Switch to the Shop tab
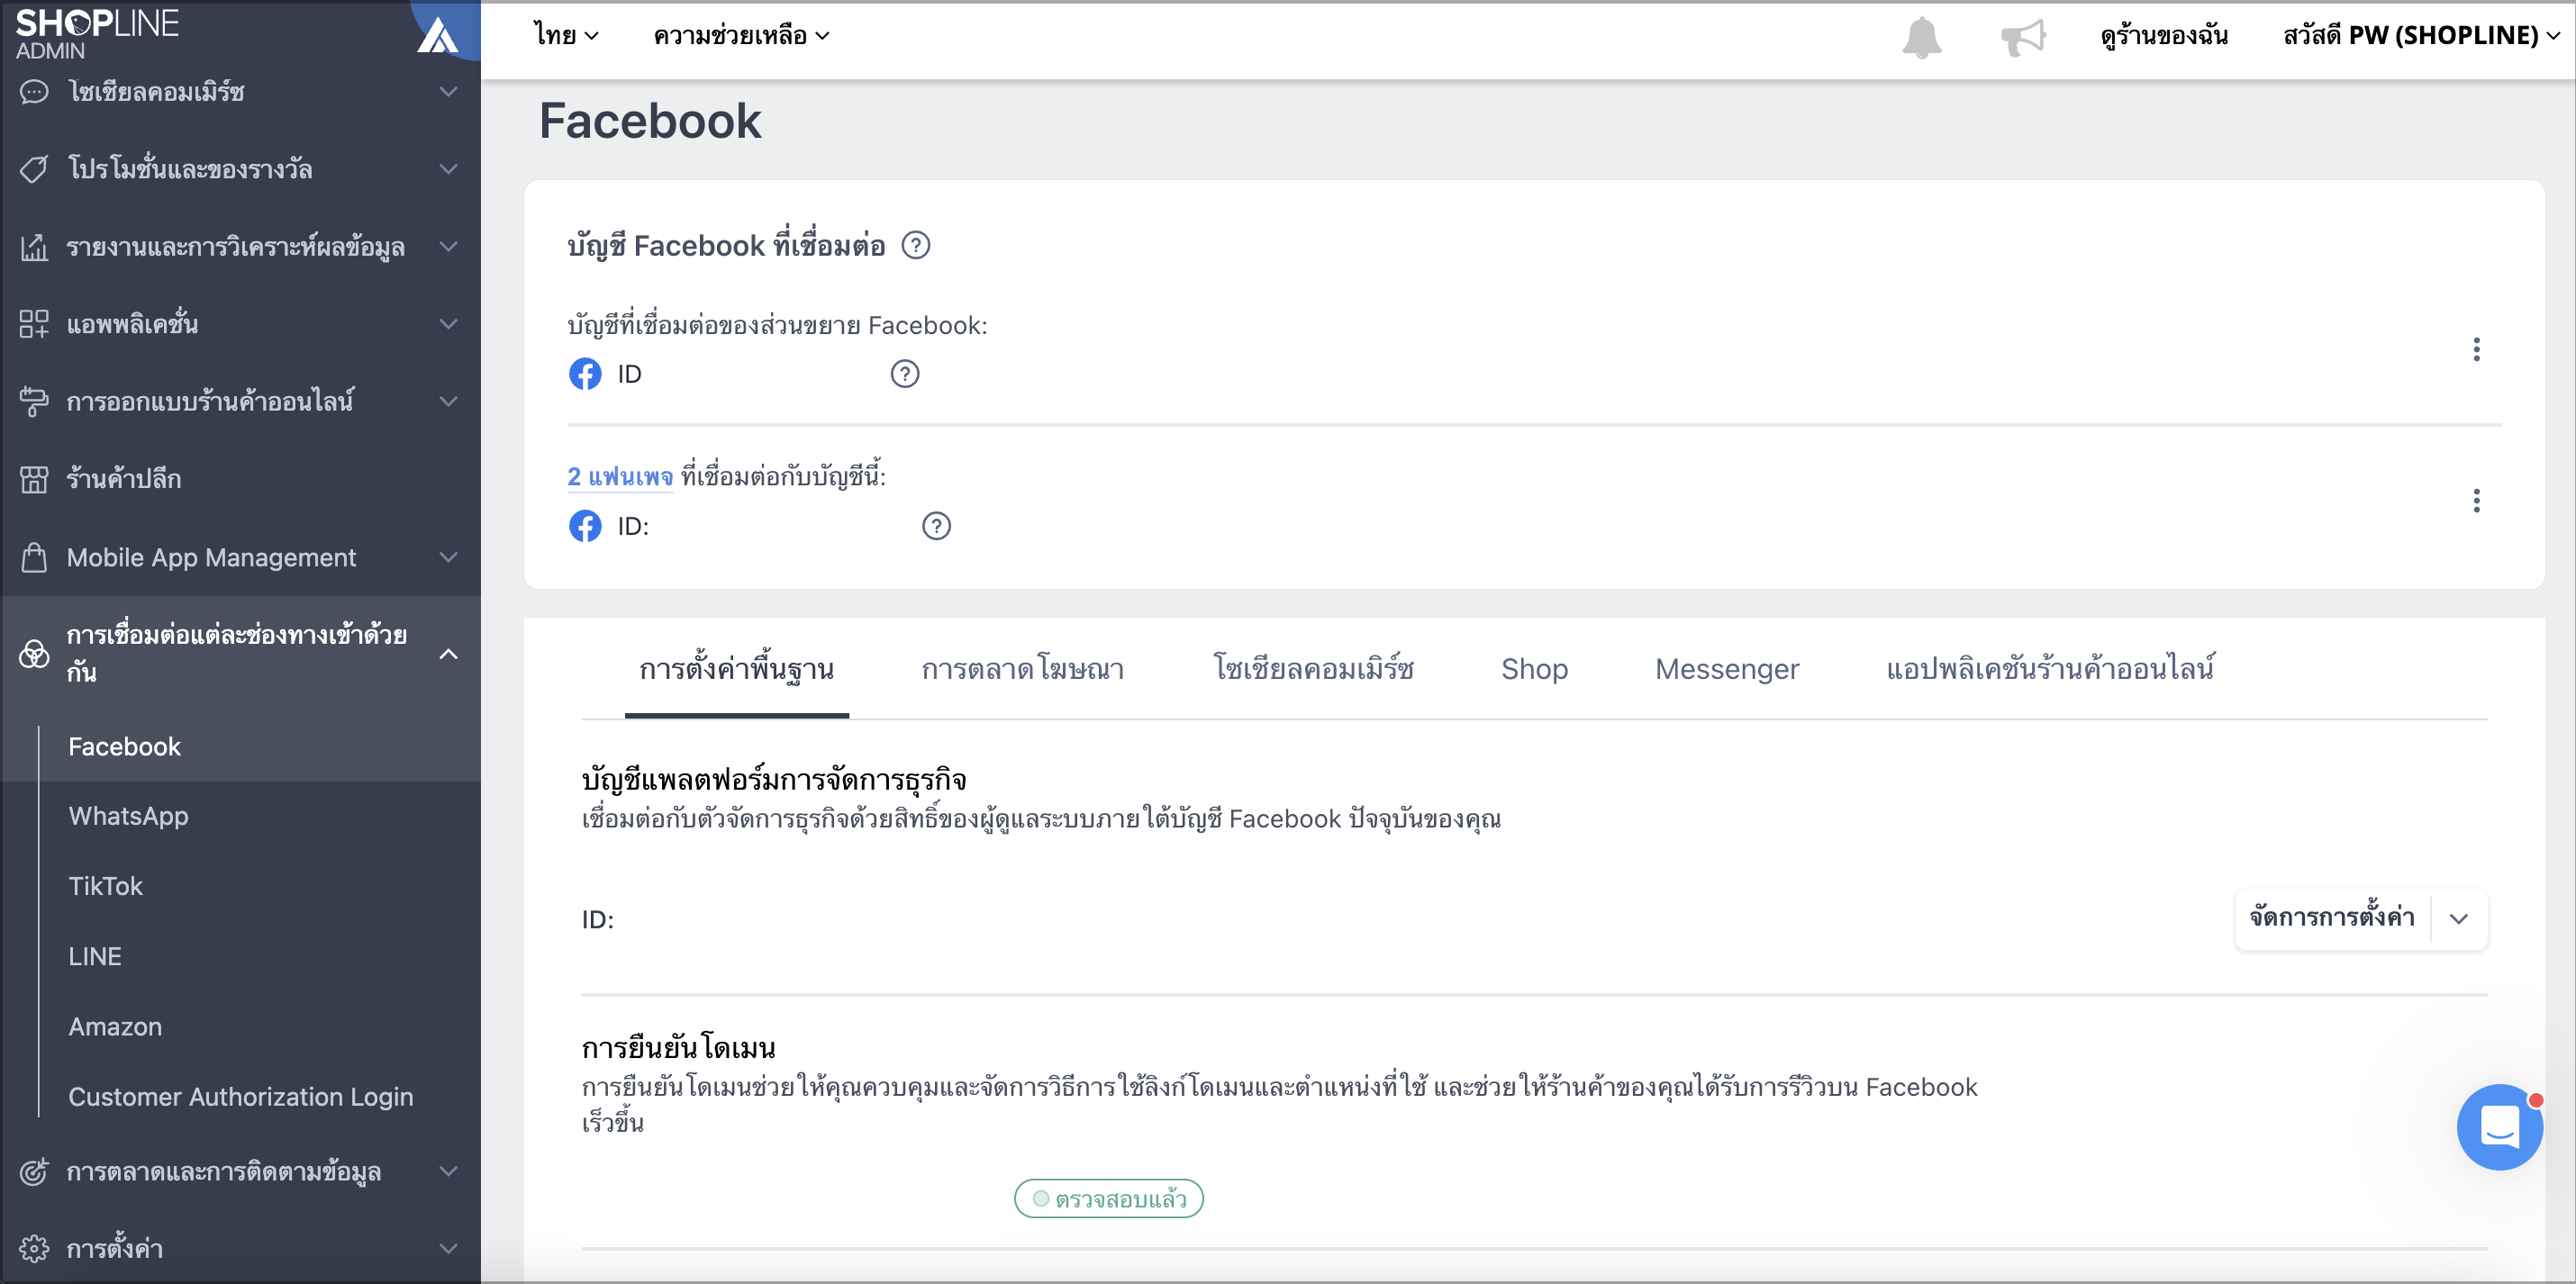 [x=1534, y=669]
